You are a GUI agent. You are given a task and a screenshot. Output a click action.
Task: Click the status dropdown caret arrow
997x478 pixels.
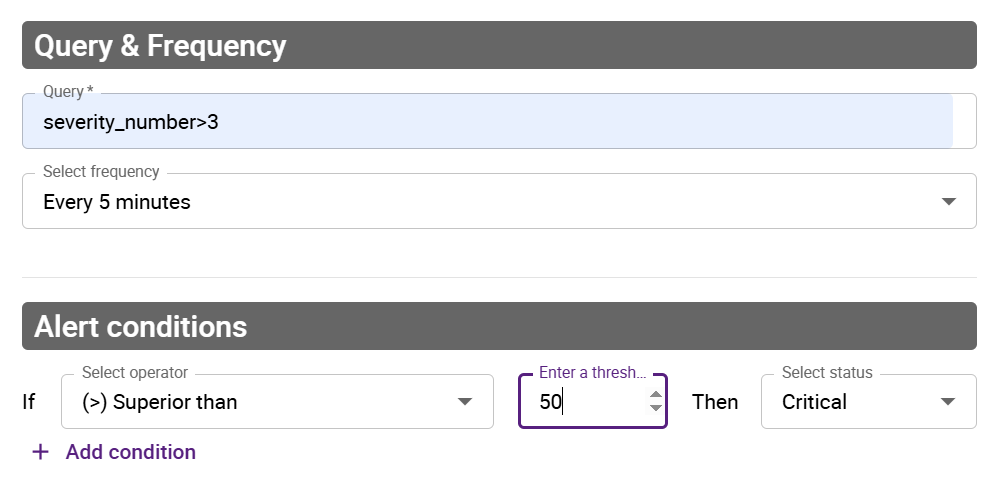(x=948, y=402)
